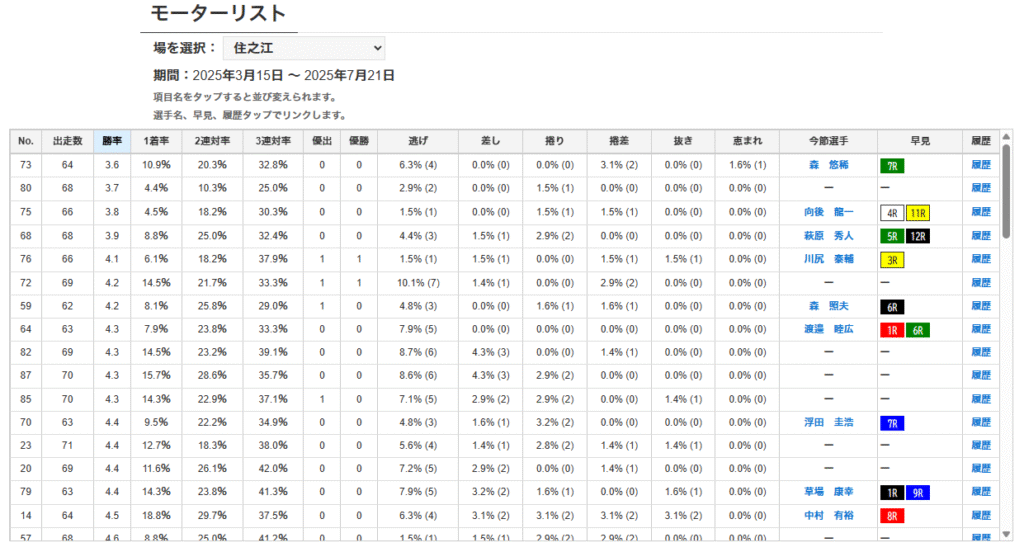Open racer link 中村 有裕

click(x=828, y=515)
